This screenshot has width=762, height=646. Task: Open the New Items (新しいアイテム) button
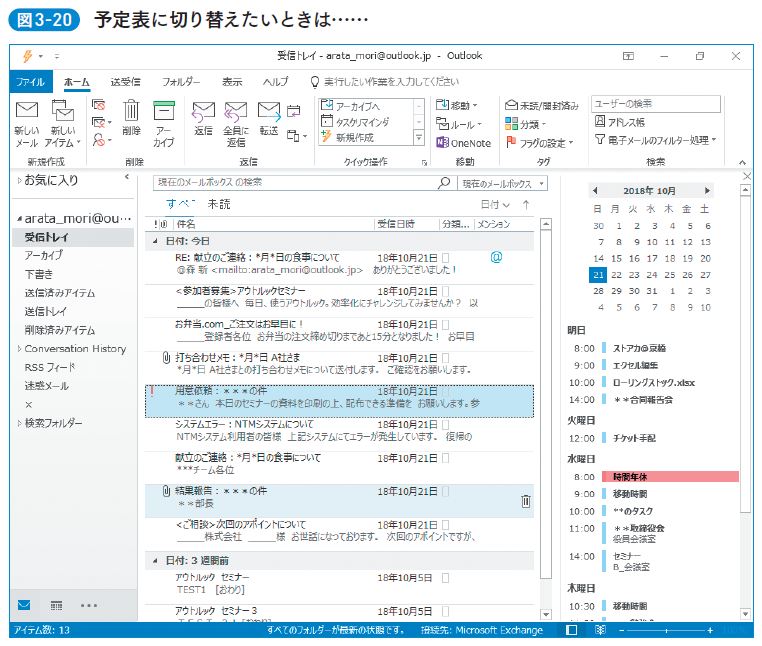63,123
